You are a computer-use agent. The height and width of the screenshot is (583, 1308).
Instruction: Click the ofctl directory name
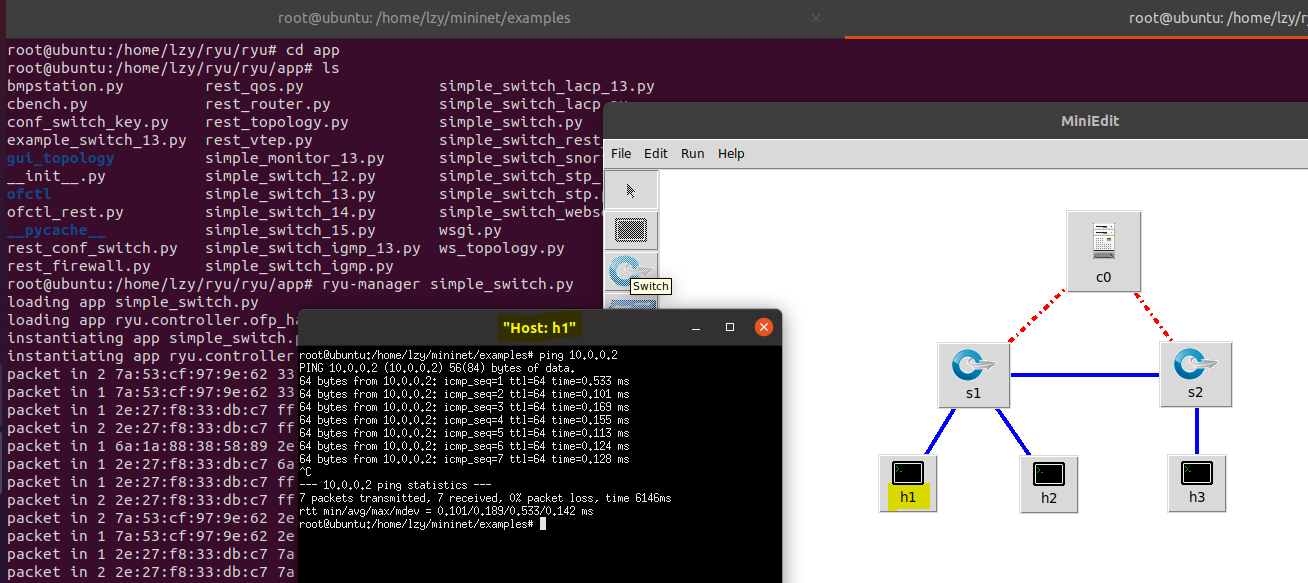click(29, 194)
